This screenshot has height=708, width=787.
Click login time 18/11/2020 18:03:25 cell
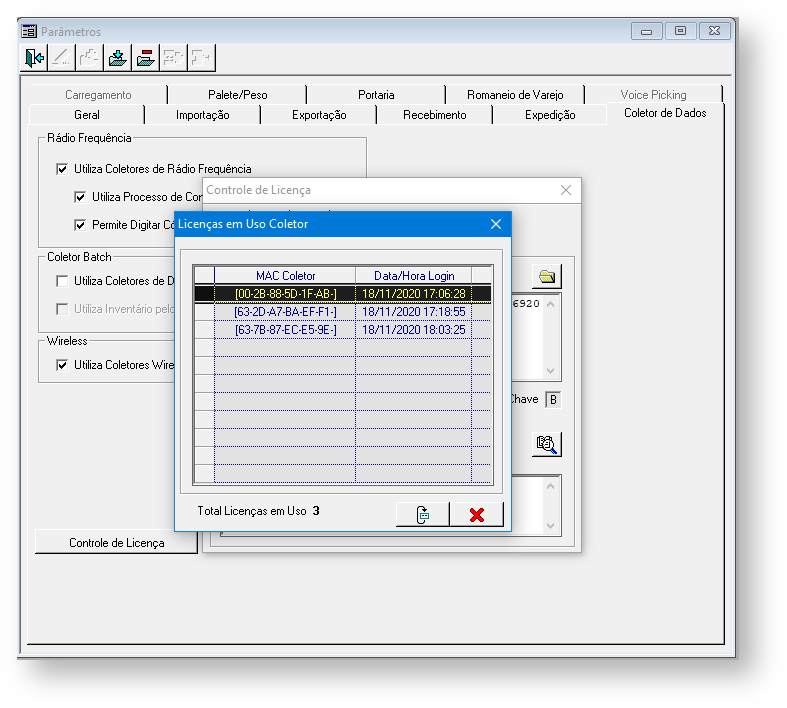[x=414, y=330]
